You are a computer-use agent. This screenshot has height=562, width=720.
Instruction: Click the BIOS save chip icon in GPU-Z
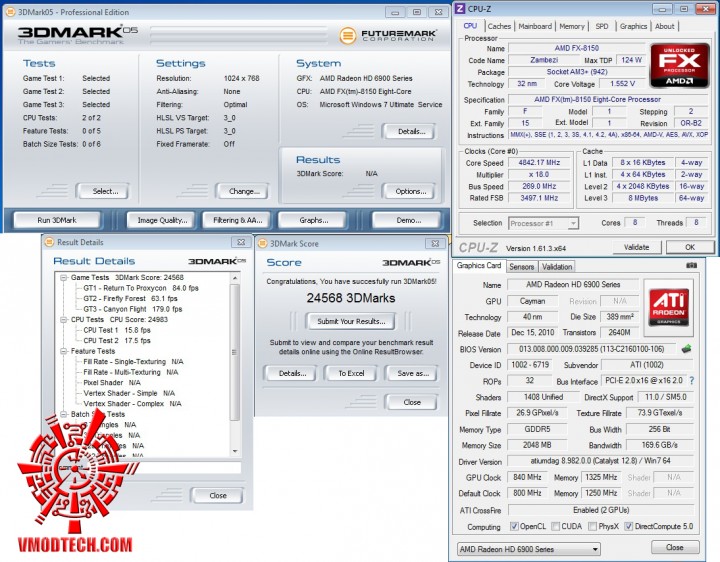(686, 349)
